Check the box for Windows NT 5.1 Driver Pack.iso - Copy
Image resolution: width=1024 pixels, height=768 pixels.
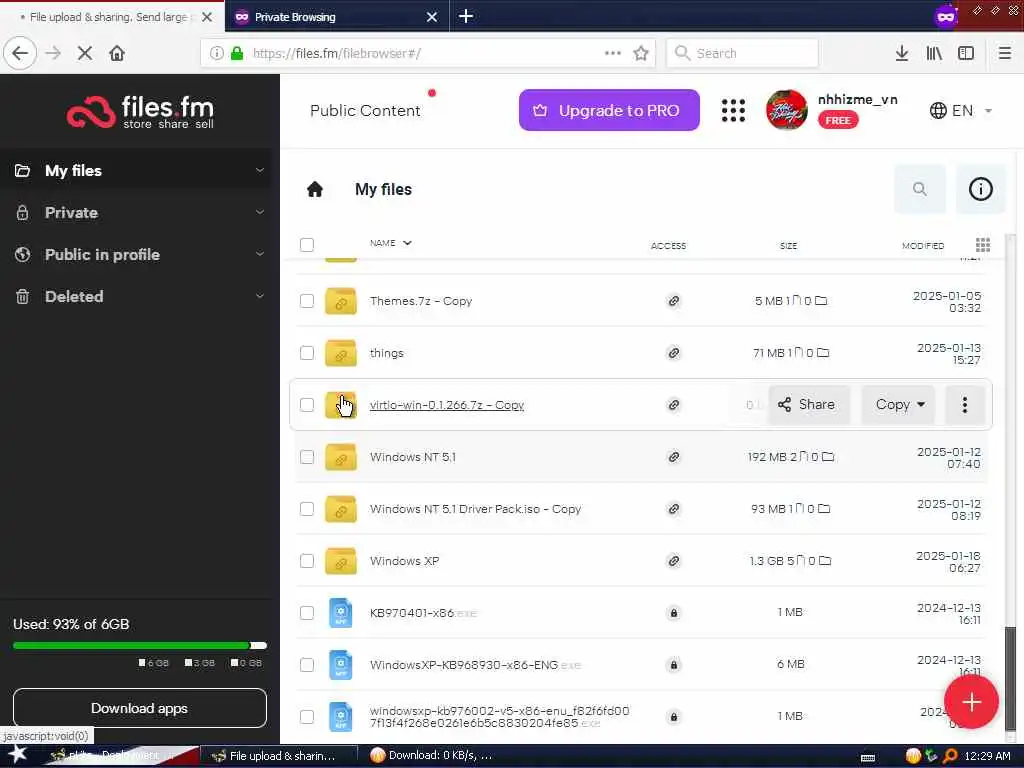click(x=307, y=509)
